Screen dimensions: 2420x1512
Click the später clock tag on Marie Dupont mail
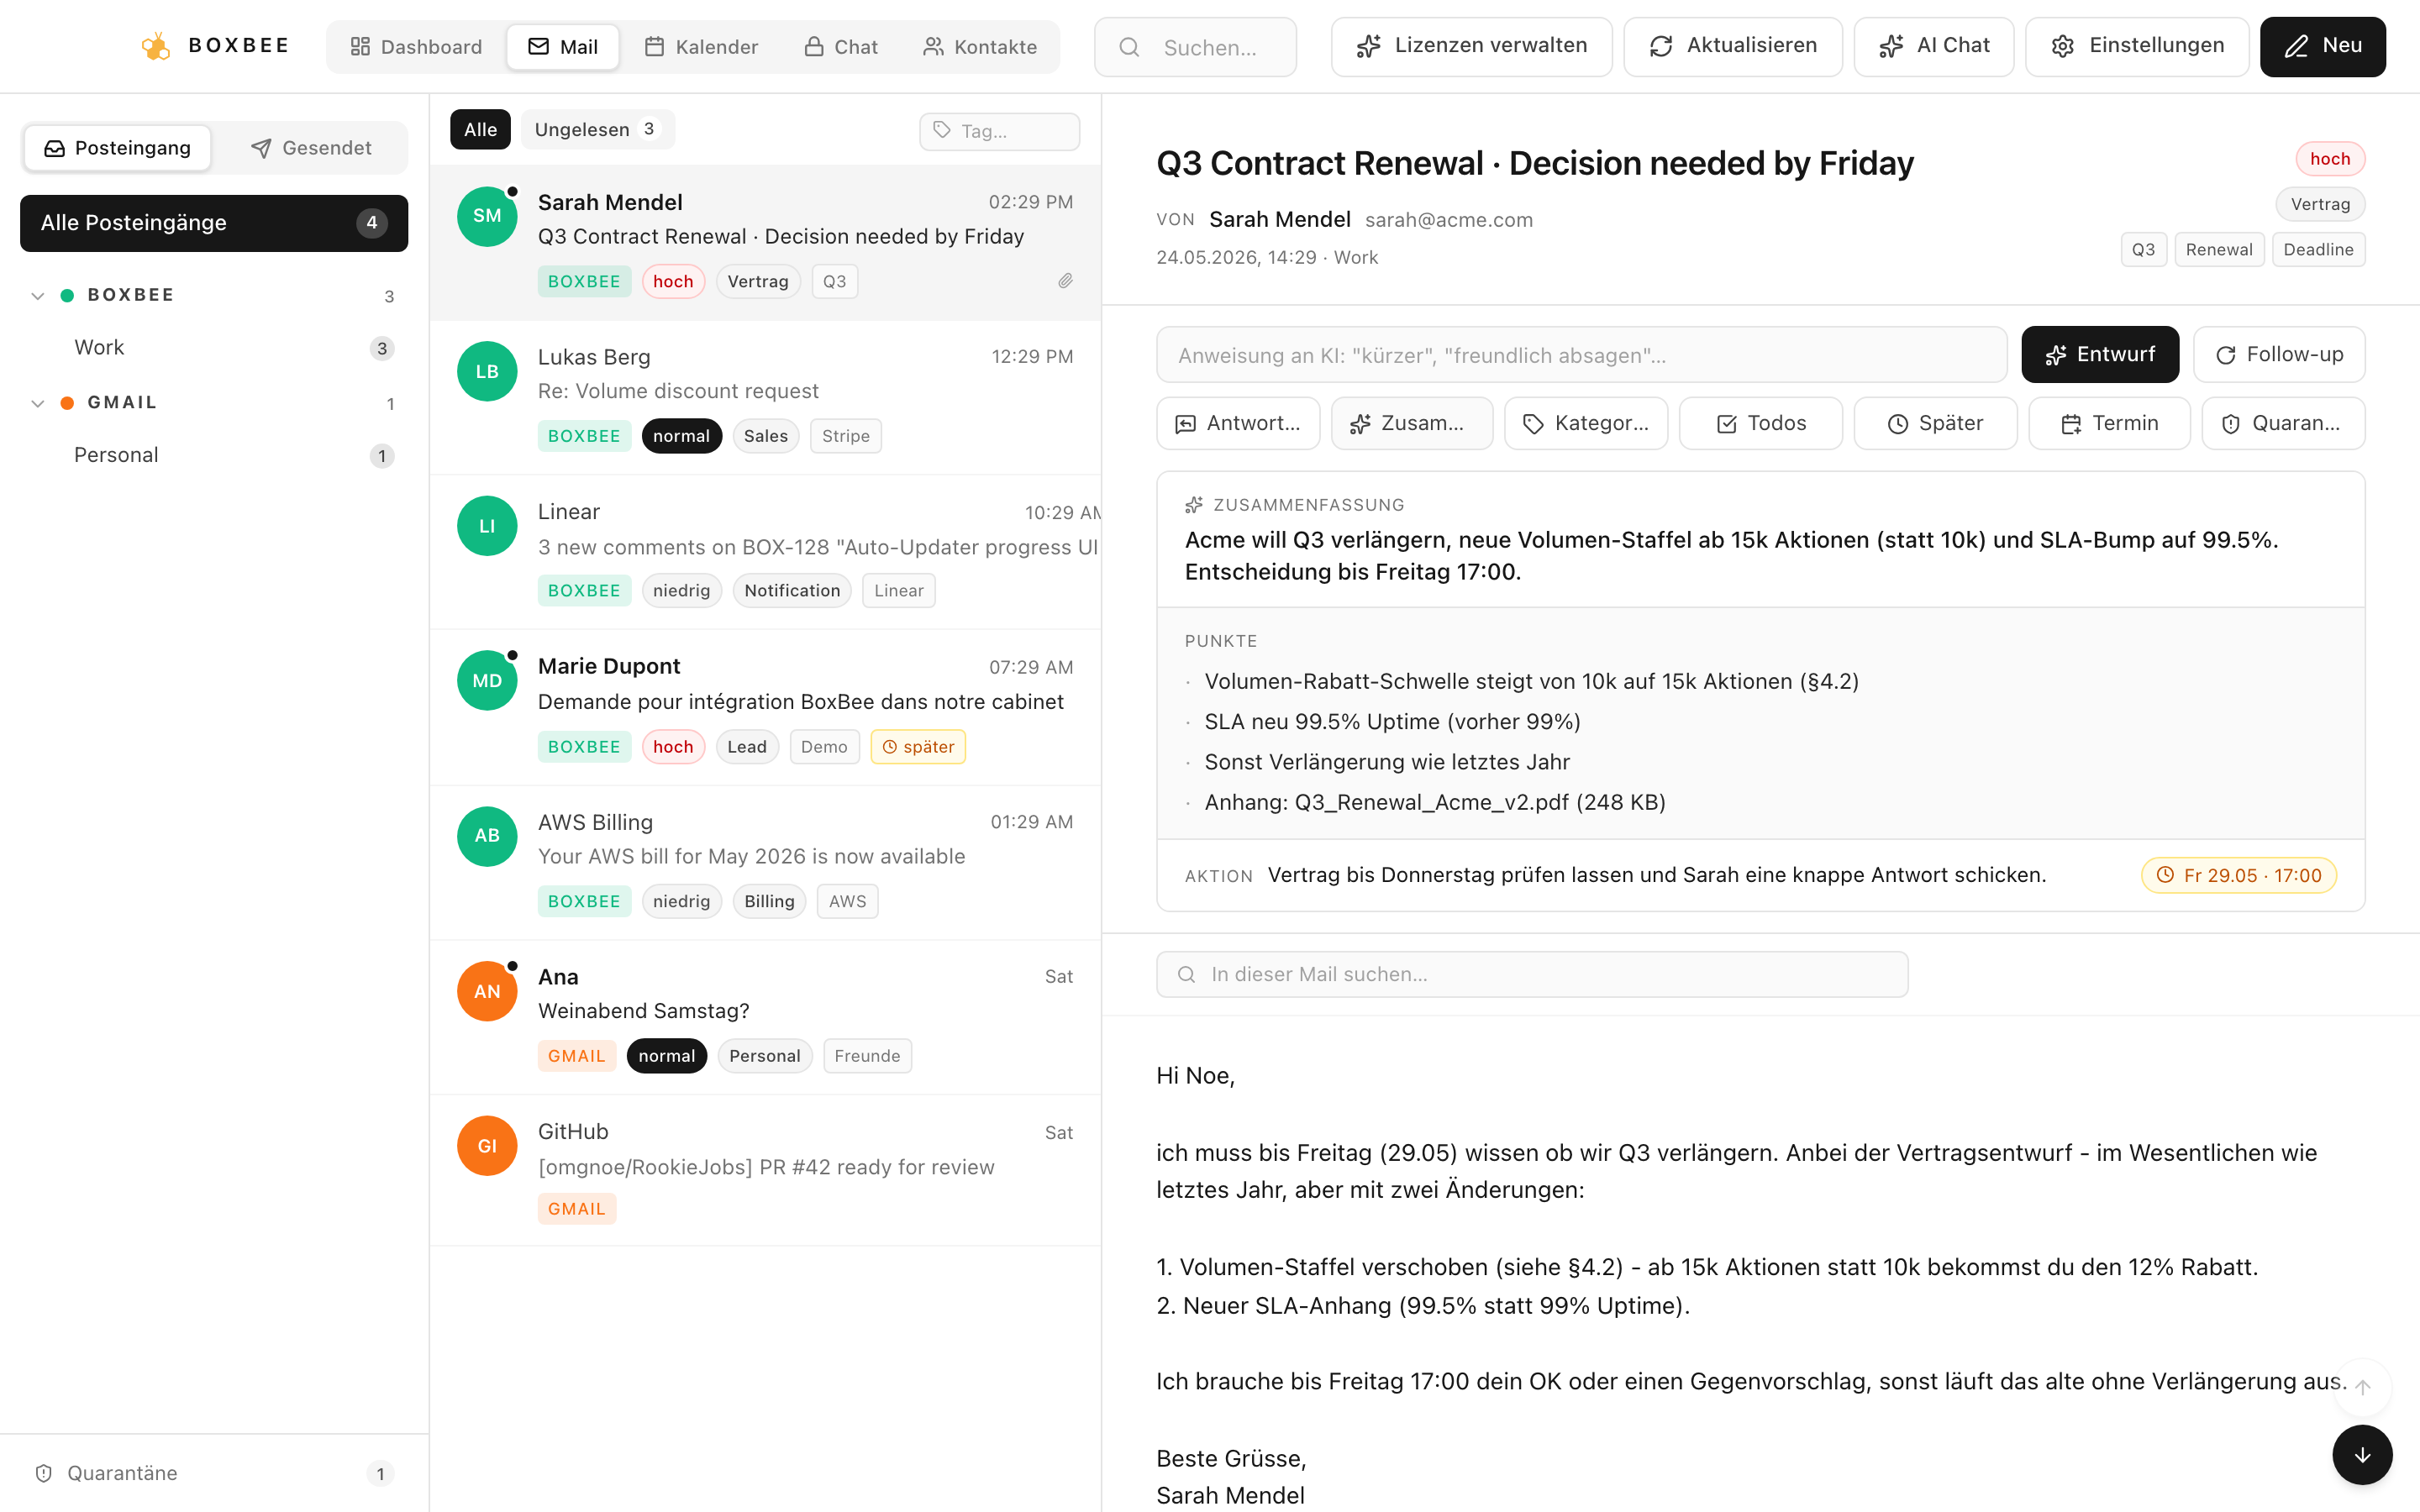(x=917, y=747)
